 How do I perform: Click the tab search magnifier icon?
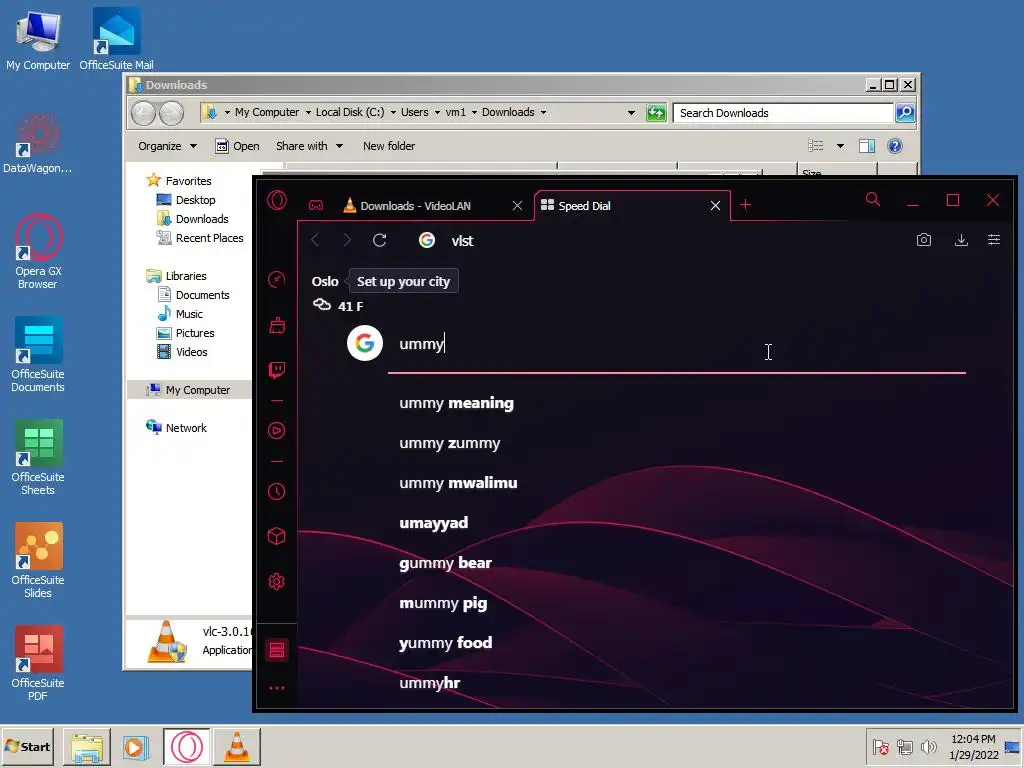click(873, 200)
